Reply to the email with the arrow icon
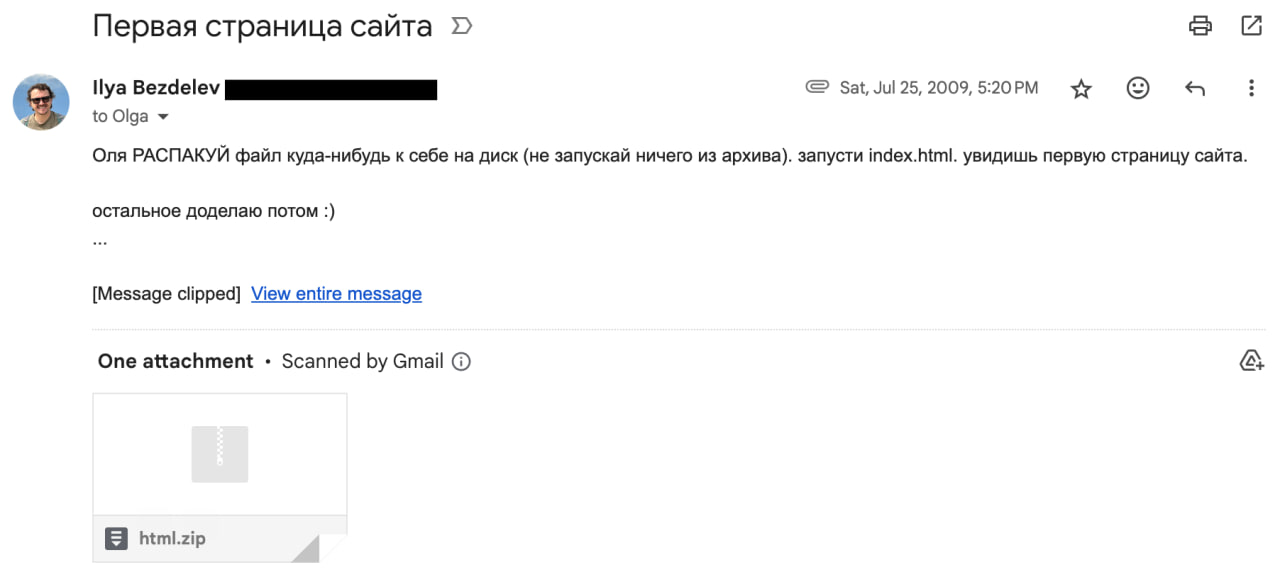Screen dimensions: 1280x577 point(1194,88)
